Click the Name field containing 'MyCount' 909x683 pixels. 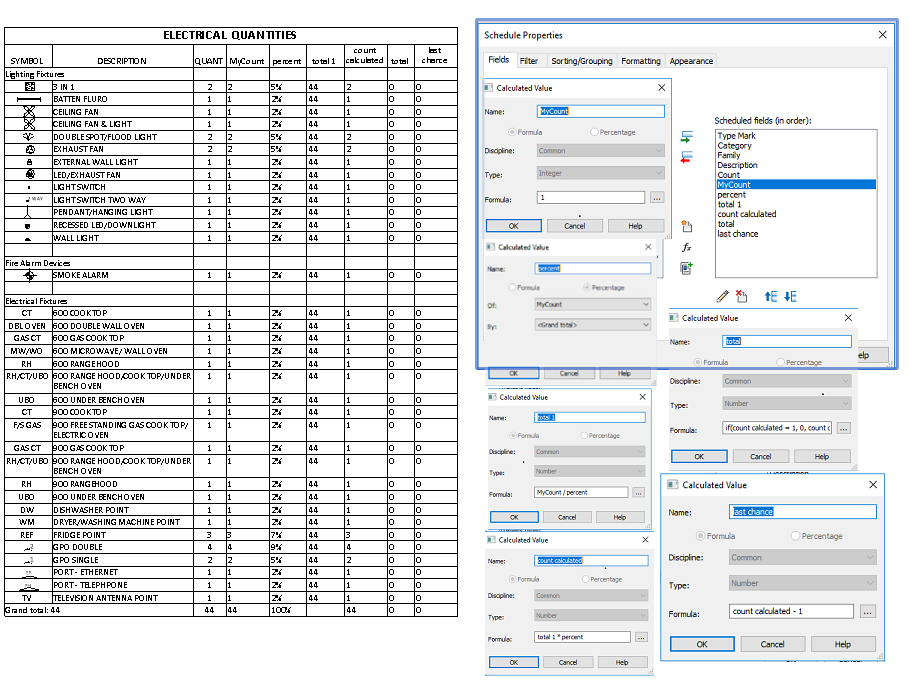[601, 111]
